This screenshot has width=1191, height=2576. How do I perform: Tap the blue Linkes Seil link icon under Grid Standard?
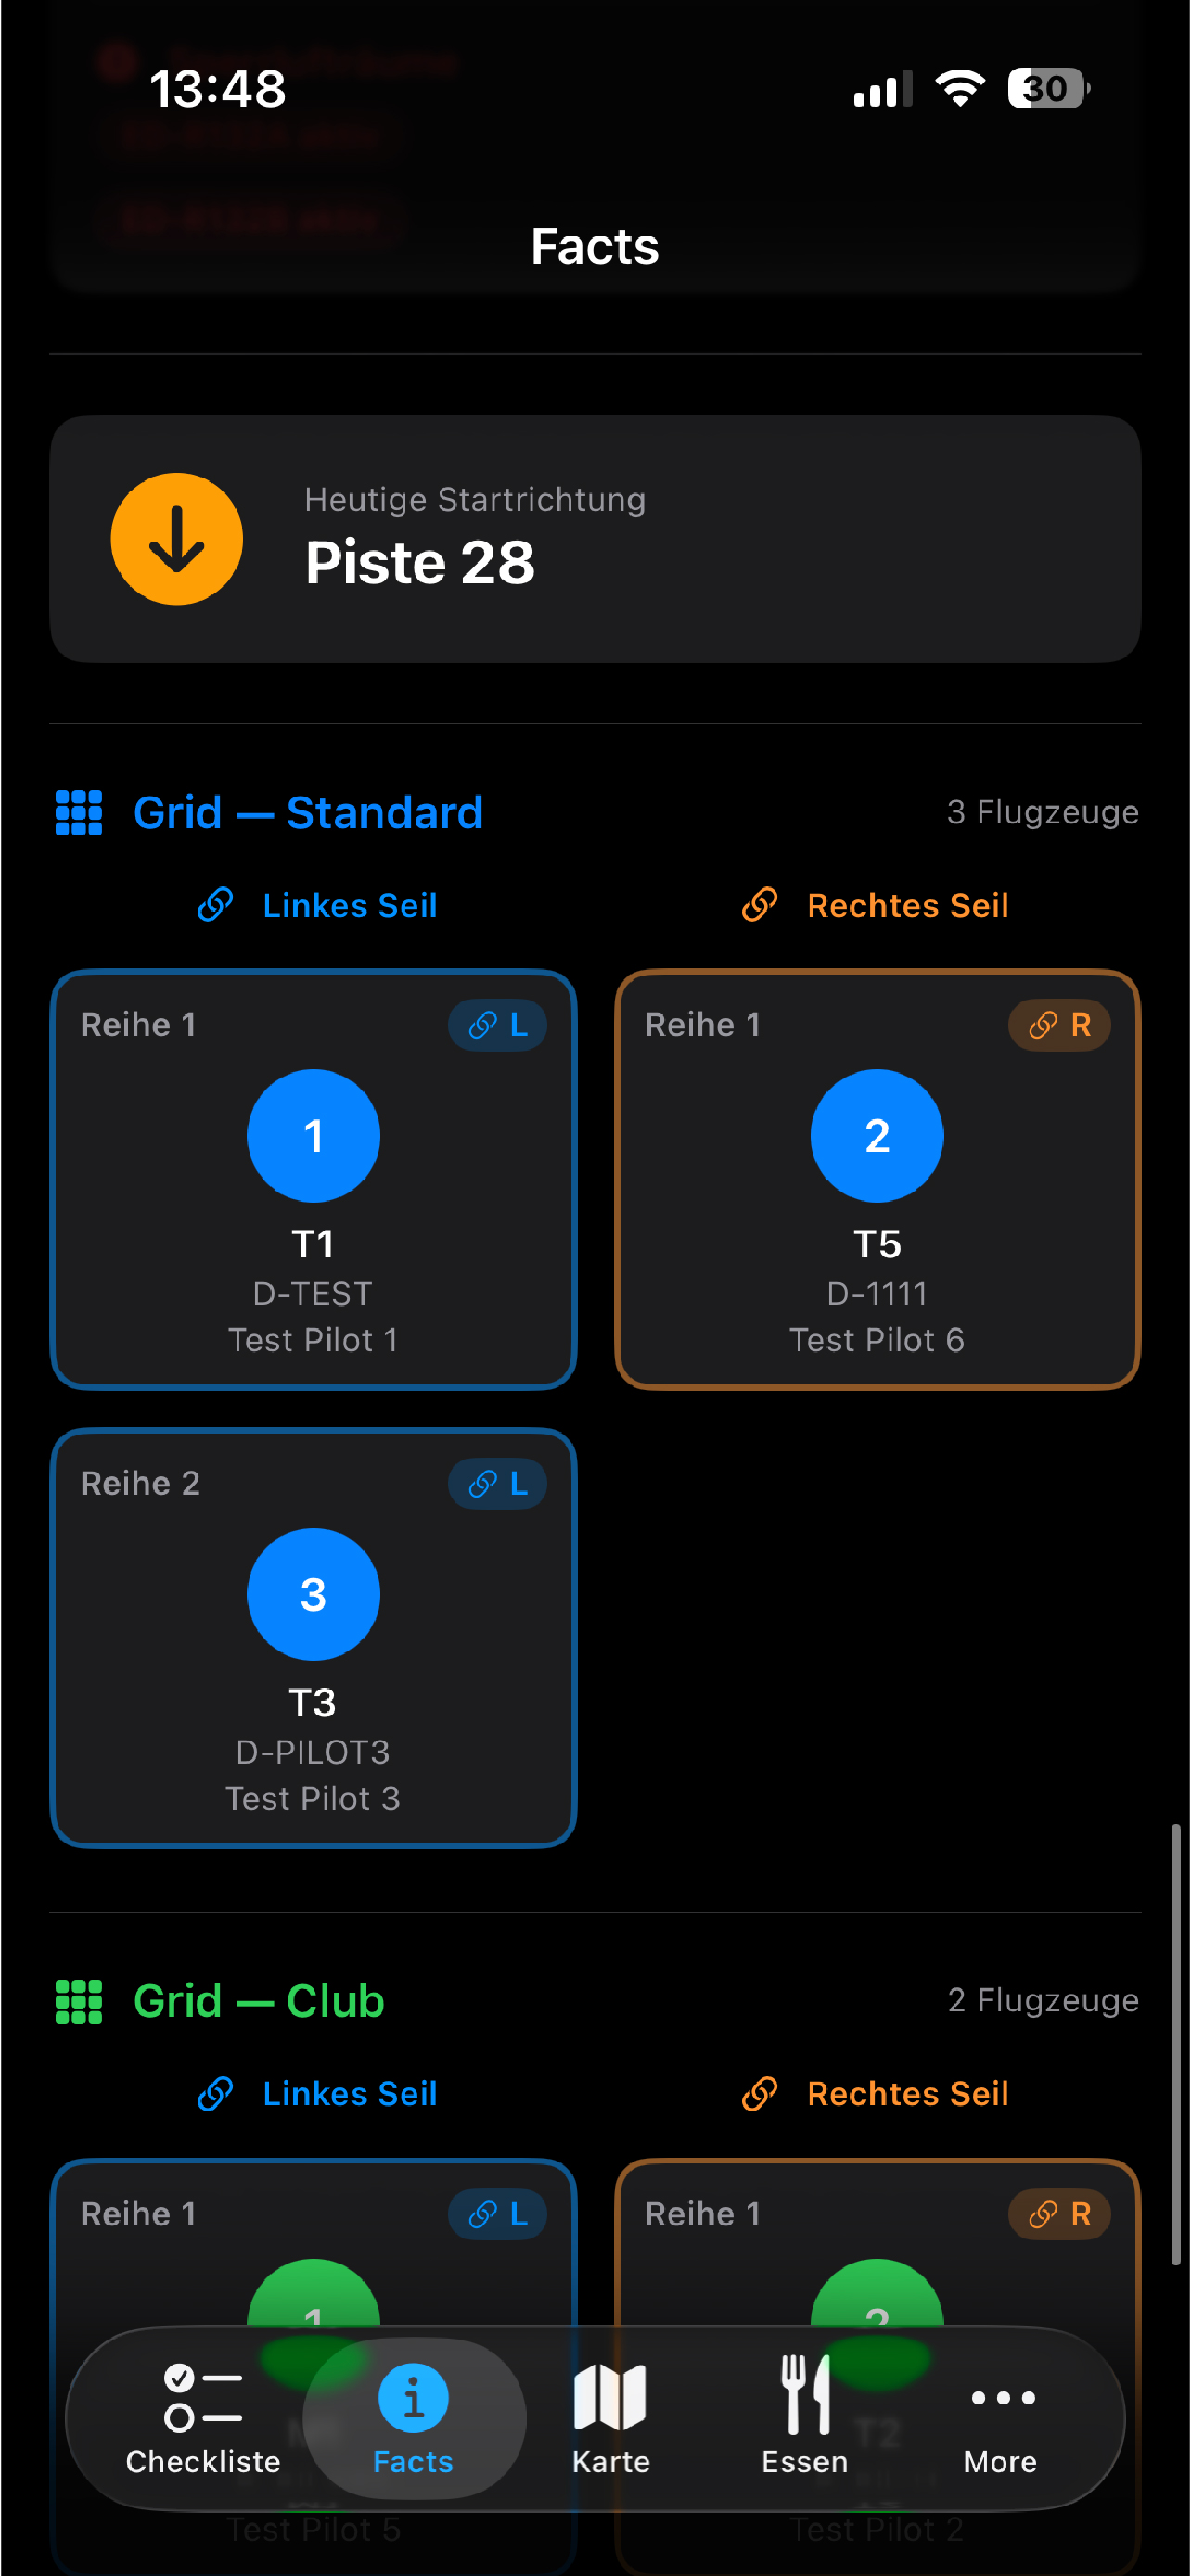(215, 905)
